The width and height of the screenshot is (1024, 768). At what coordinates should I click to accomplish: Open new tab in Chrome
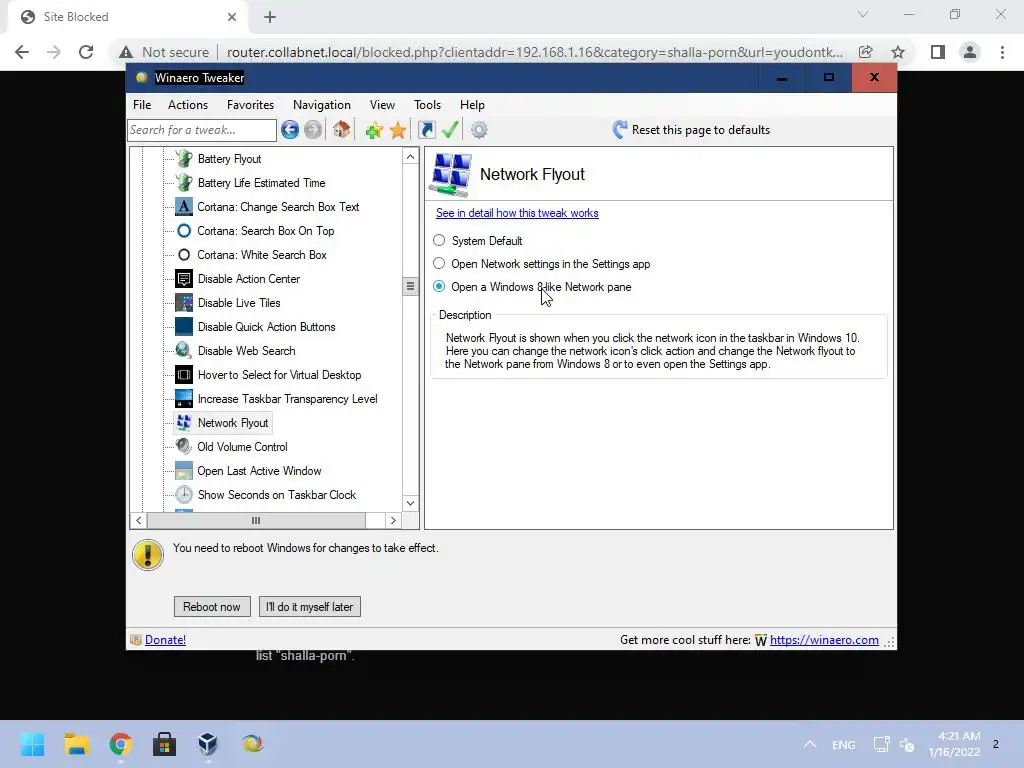point(270,17)
